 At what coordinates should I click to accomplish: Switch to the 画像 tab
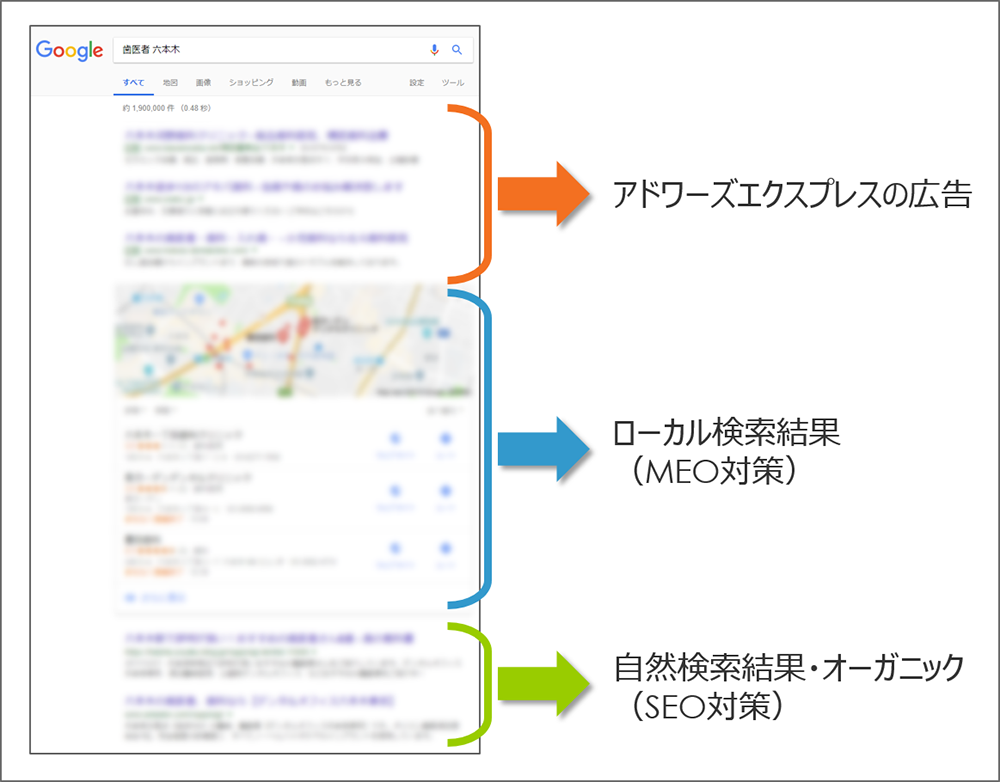point(203,82)
